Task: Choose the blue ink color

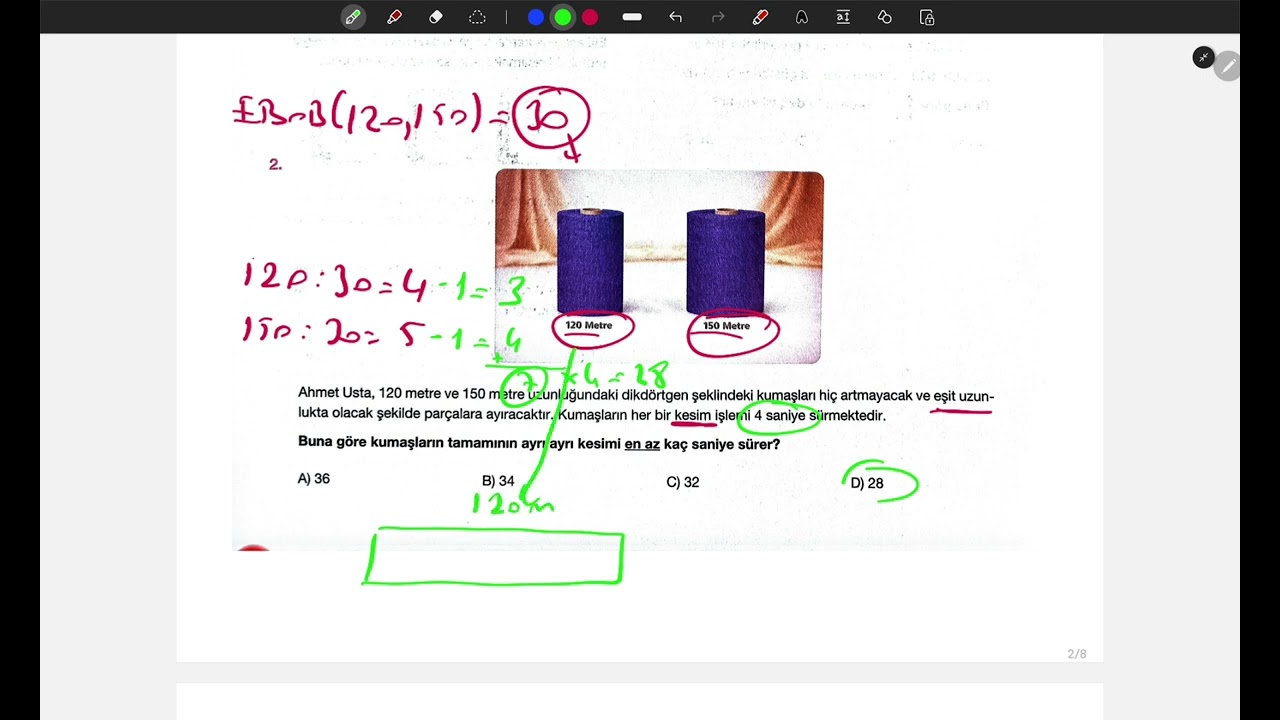Action: coord(536,17)
